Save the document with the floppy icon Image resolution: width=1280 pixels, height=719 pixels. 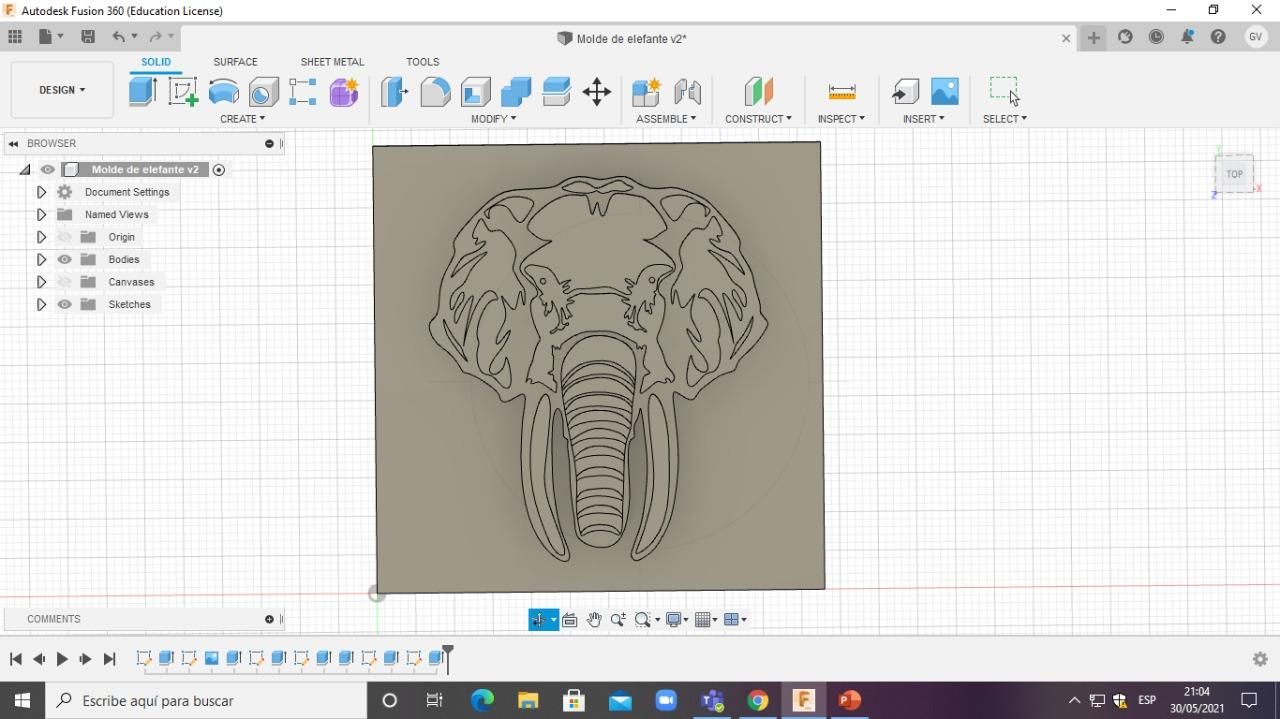pyautogui.click(x=88, y=37)
